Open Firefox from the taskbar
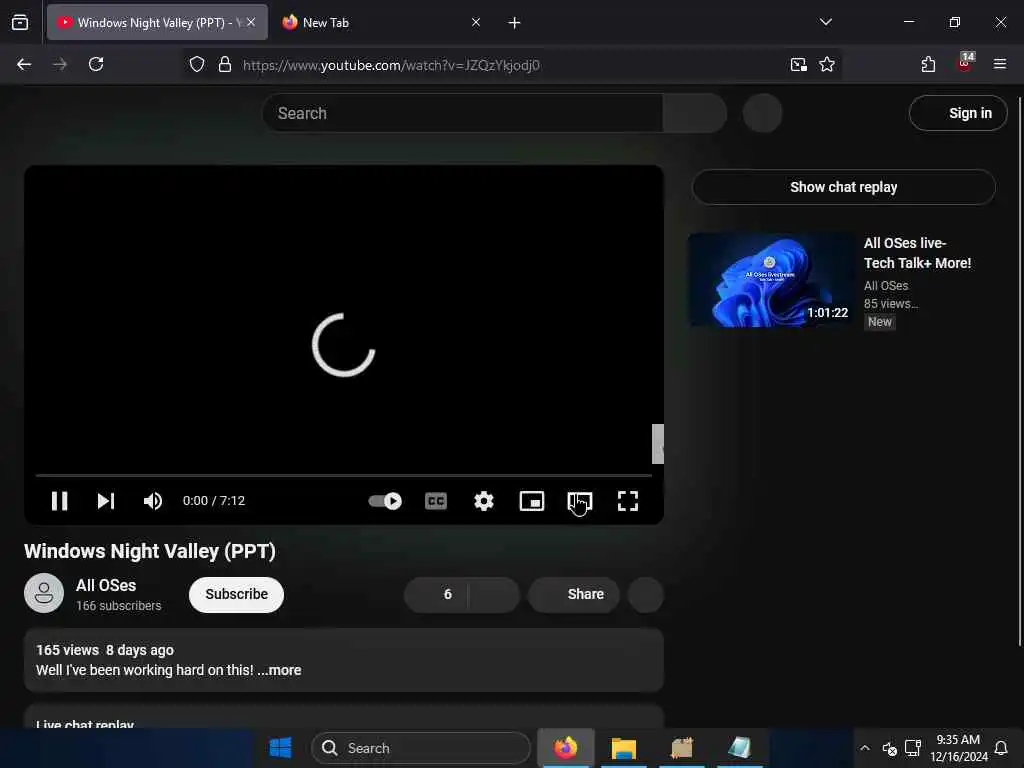Image resolution: width=1024 pixels, height=768 pixels. [x=566, y=748]
